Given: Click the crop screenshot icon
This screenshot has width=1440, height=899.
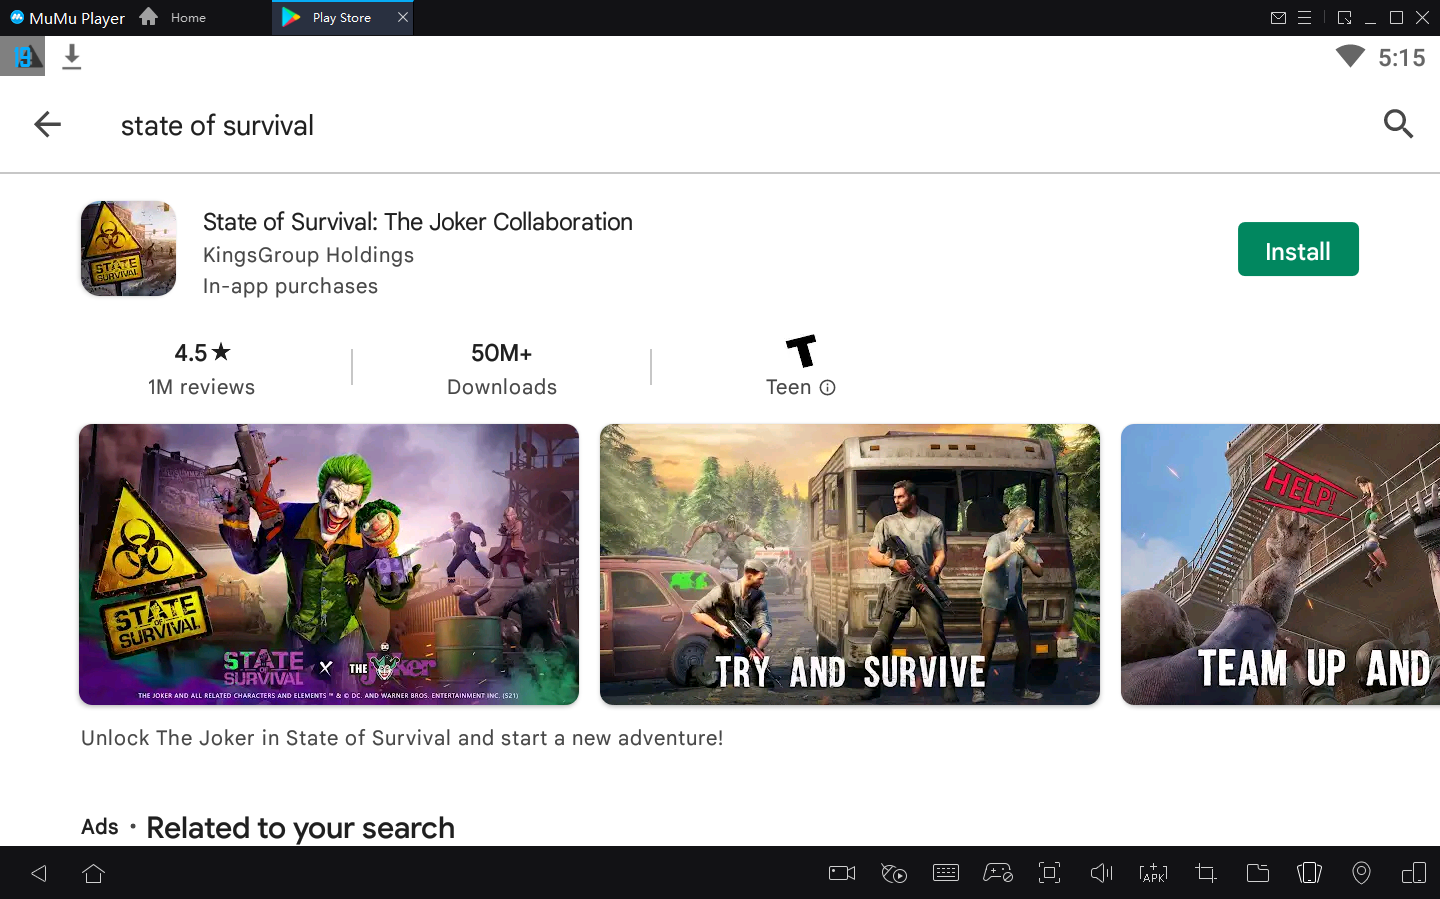Looking at the screenshot, I should click(1206, 873).
